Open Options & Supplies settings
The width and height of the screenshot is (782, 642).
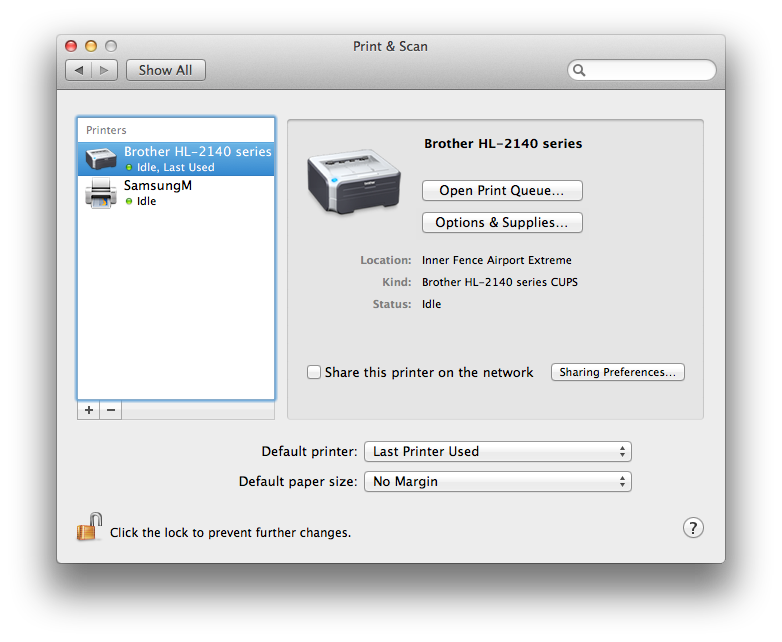click(502, 222)
